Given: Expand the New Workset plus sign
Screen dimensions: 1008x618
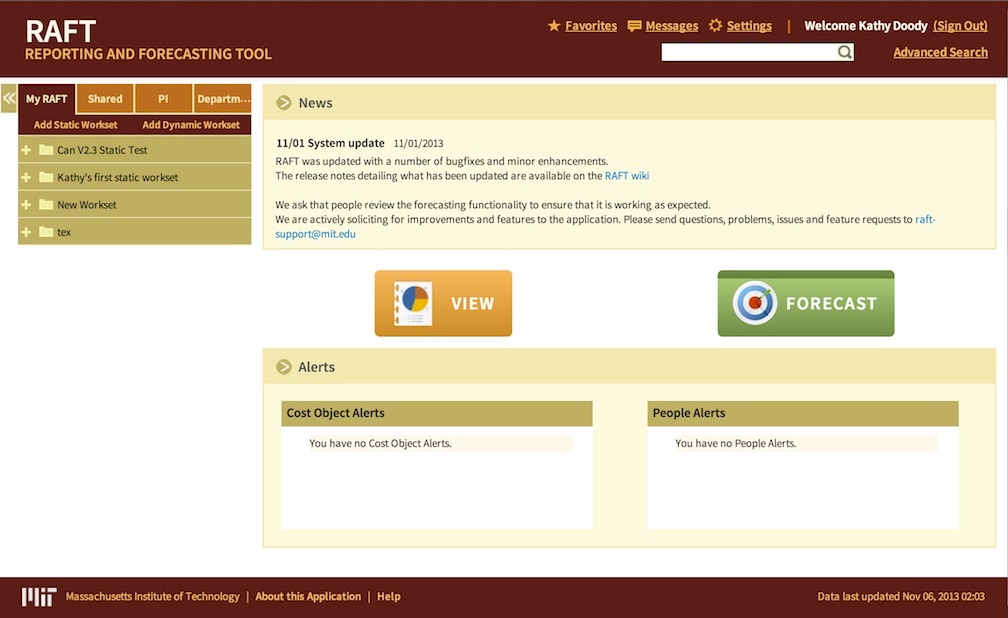Looking at the screenshot, I should (x=26, y=204).
